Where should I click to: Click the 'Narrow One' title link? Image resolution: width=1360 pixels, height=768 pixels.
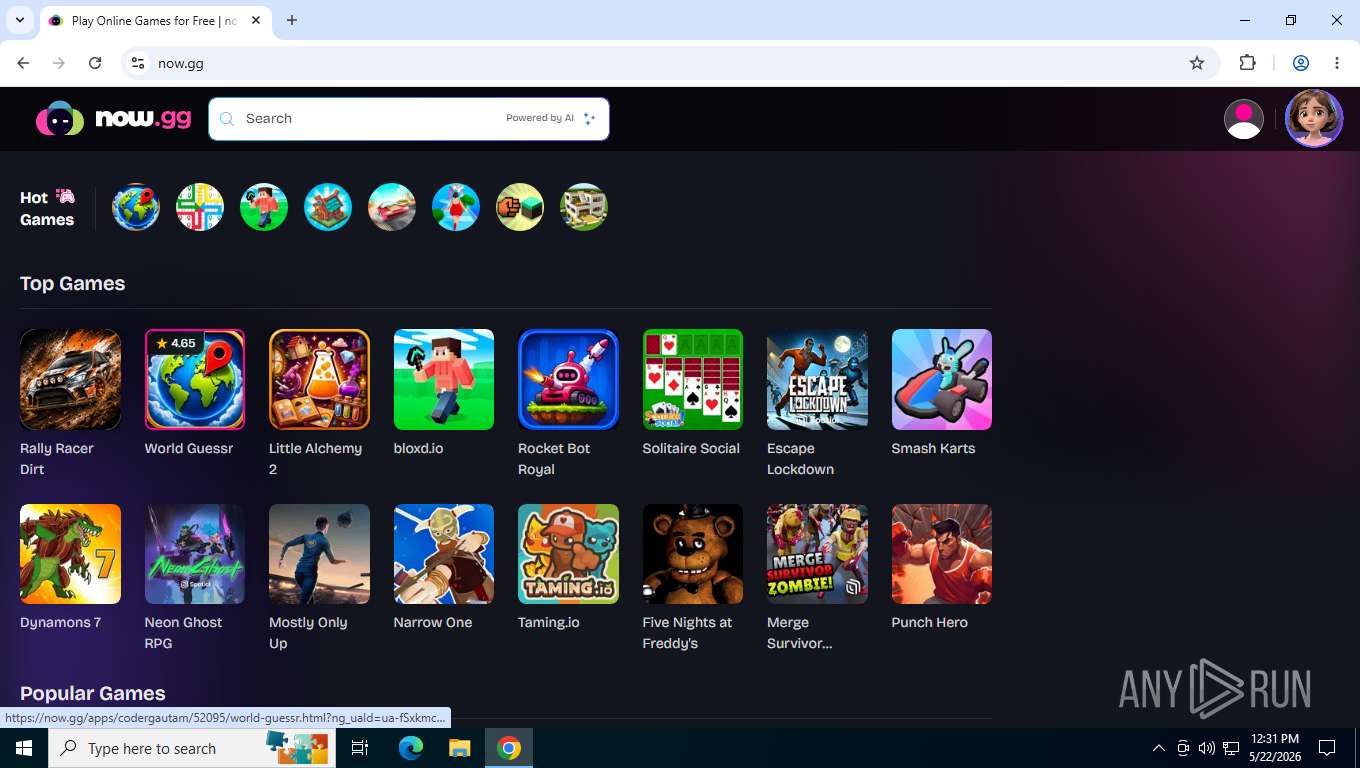coord(433,622)
